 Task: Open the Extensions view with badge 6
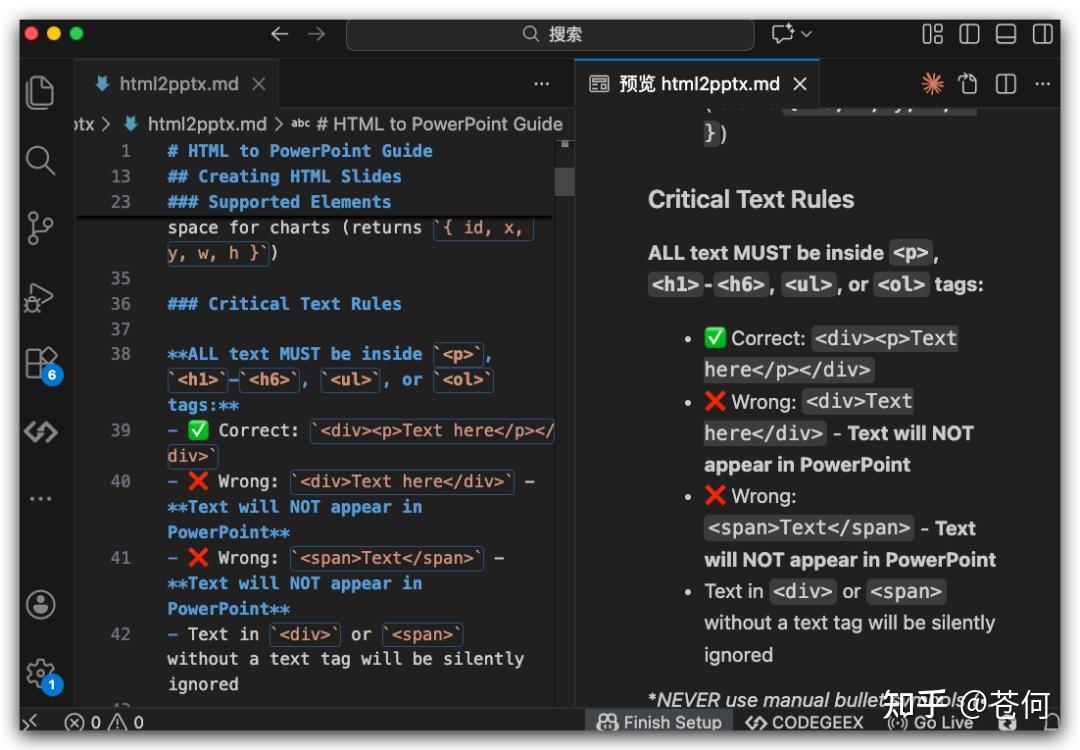click(x=41, y=364)
